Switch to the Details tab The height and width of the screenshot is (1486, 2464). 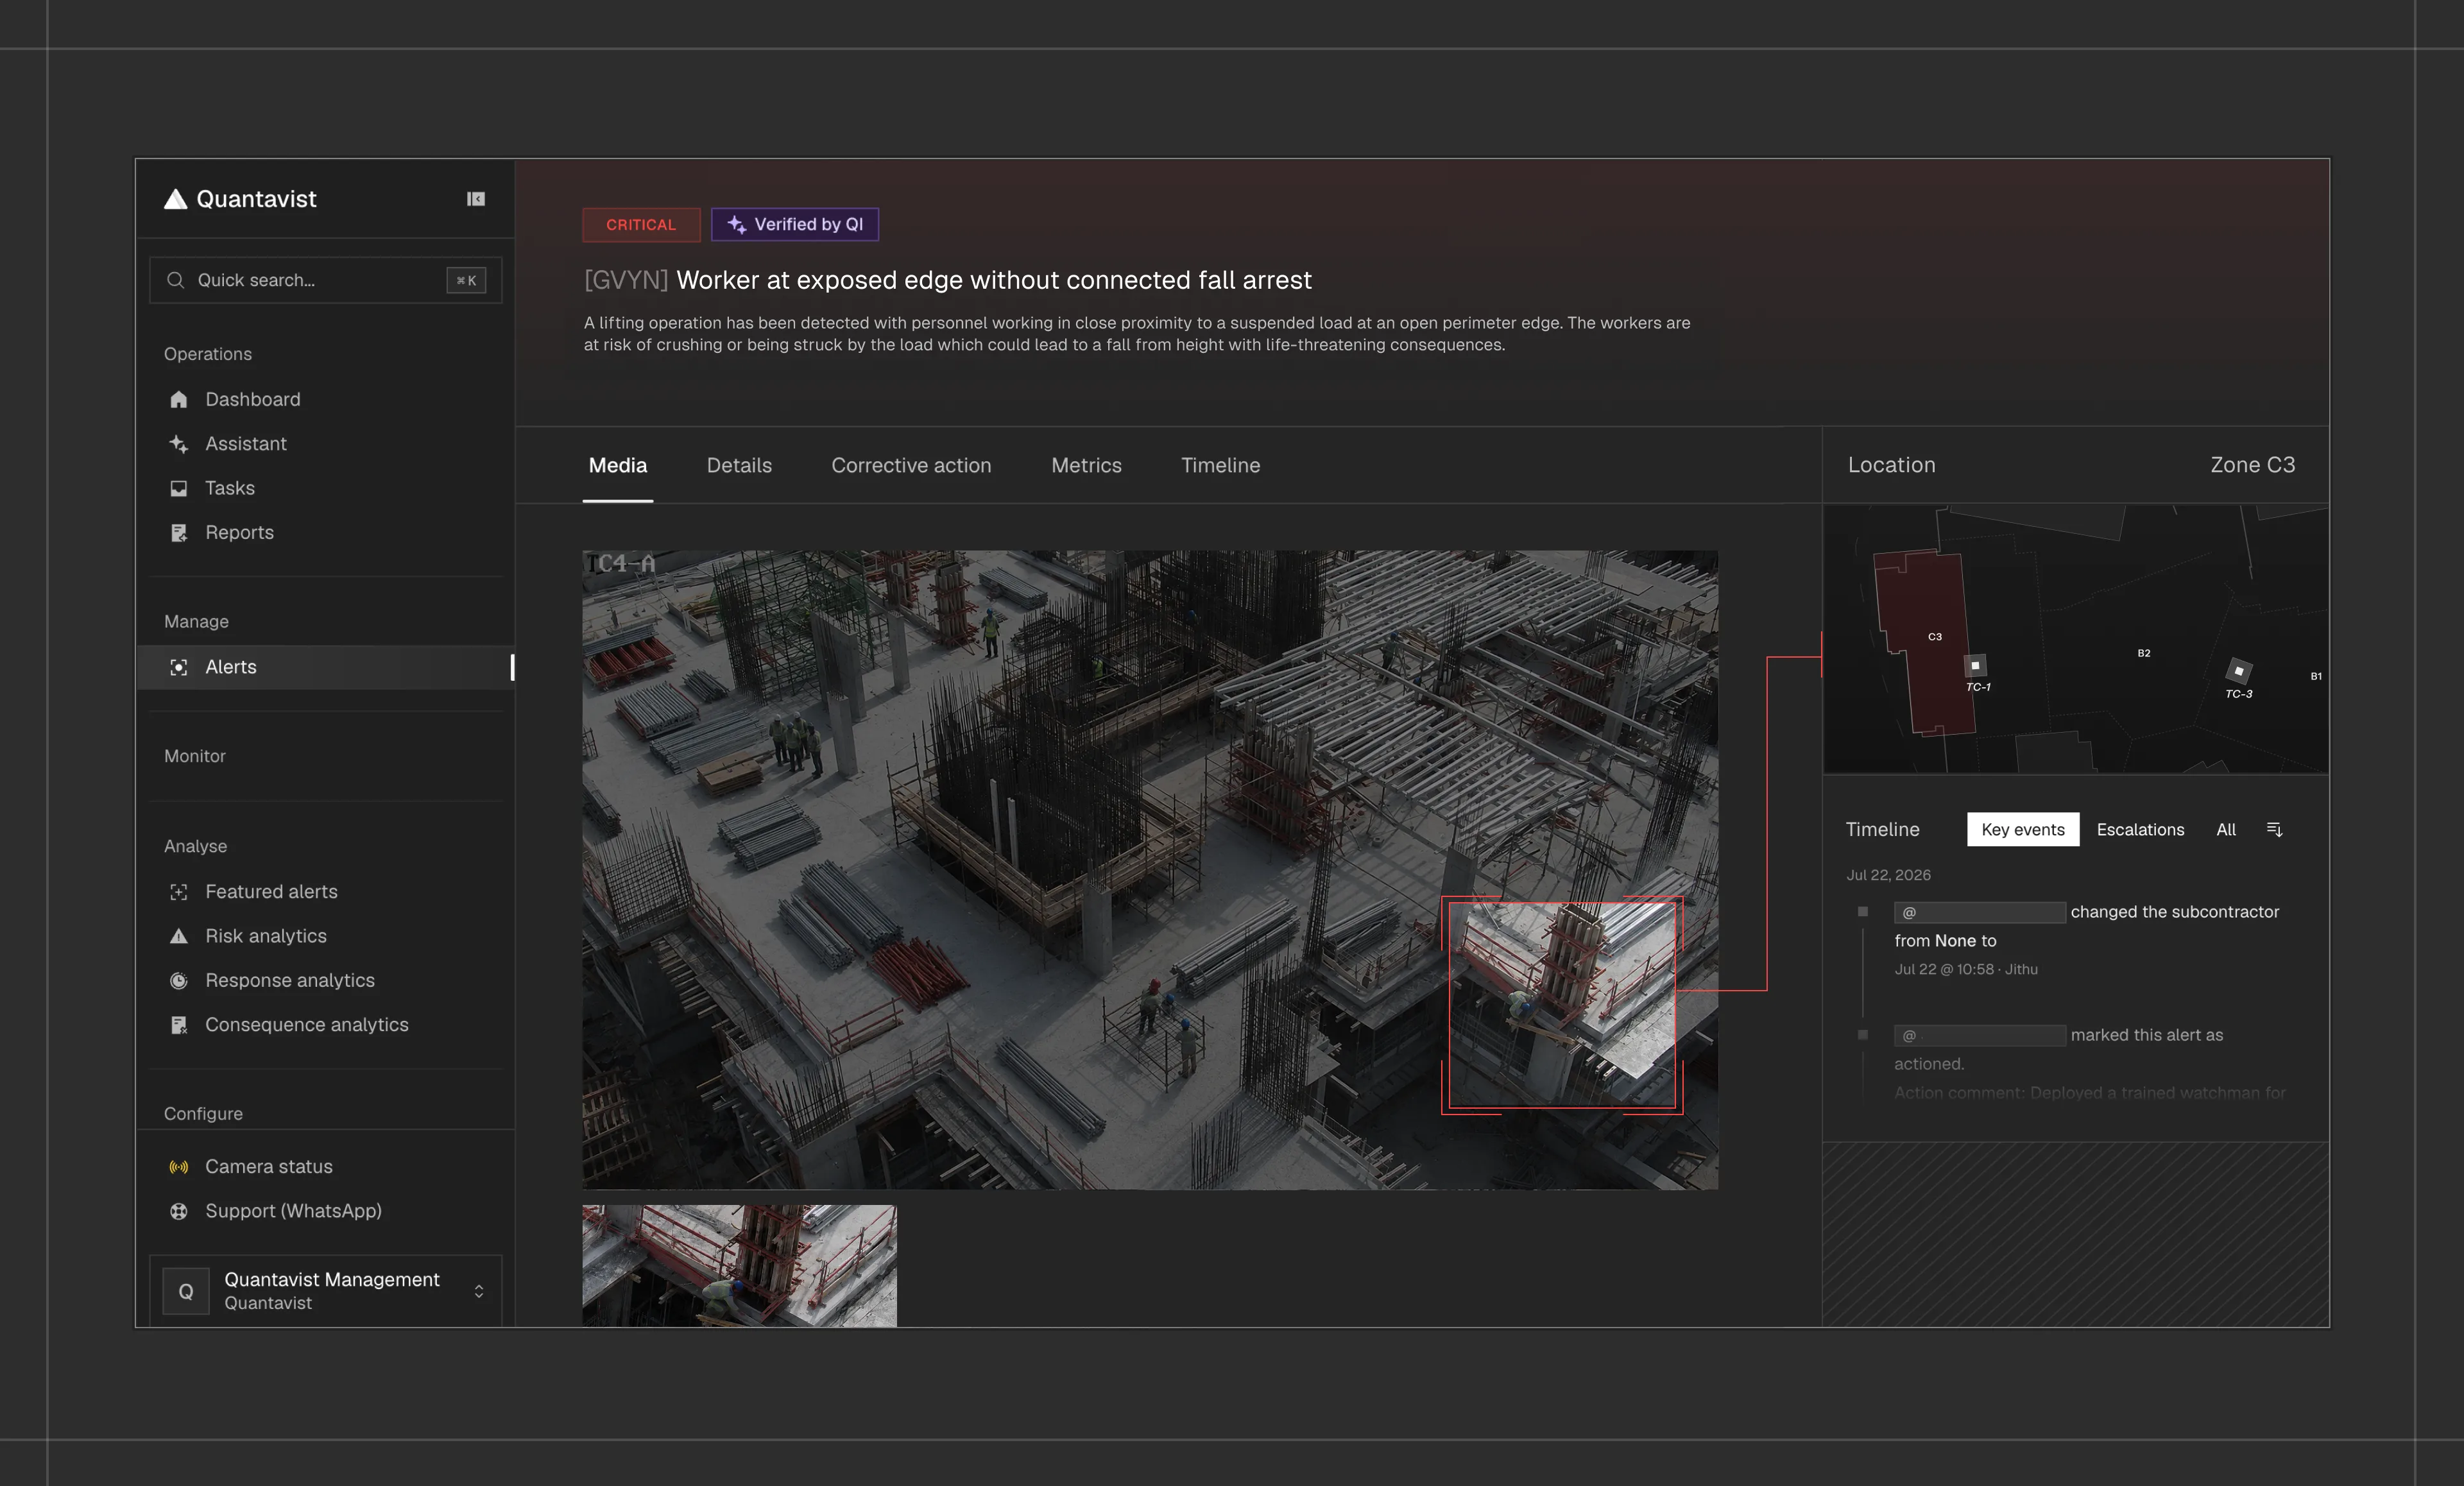click(739, 465)
